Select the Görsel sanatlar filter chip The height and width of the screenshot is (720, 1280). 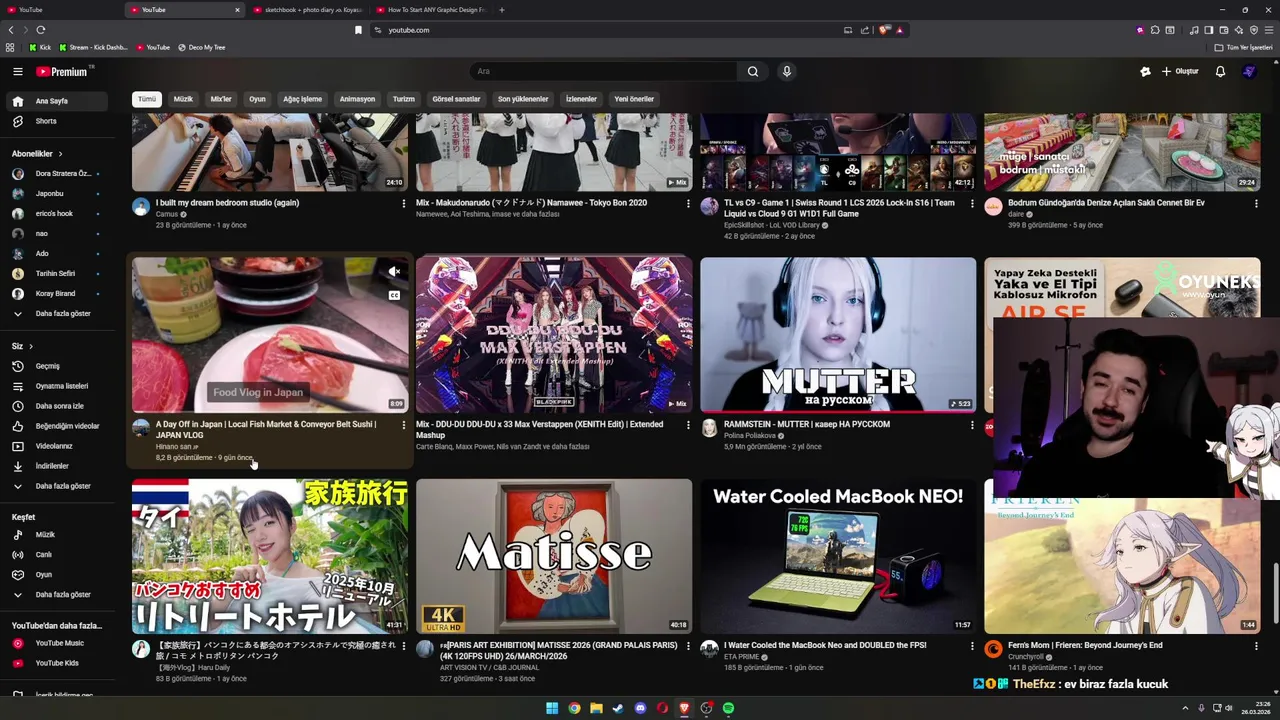pos(456,99)
